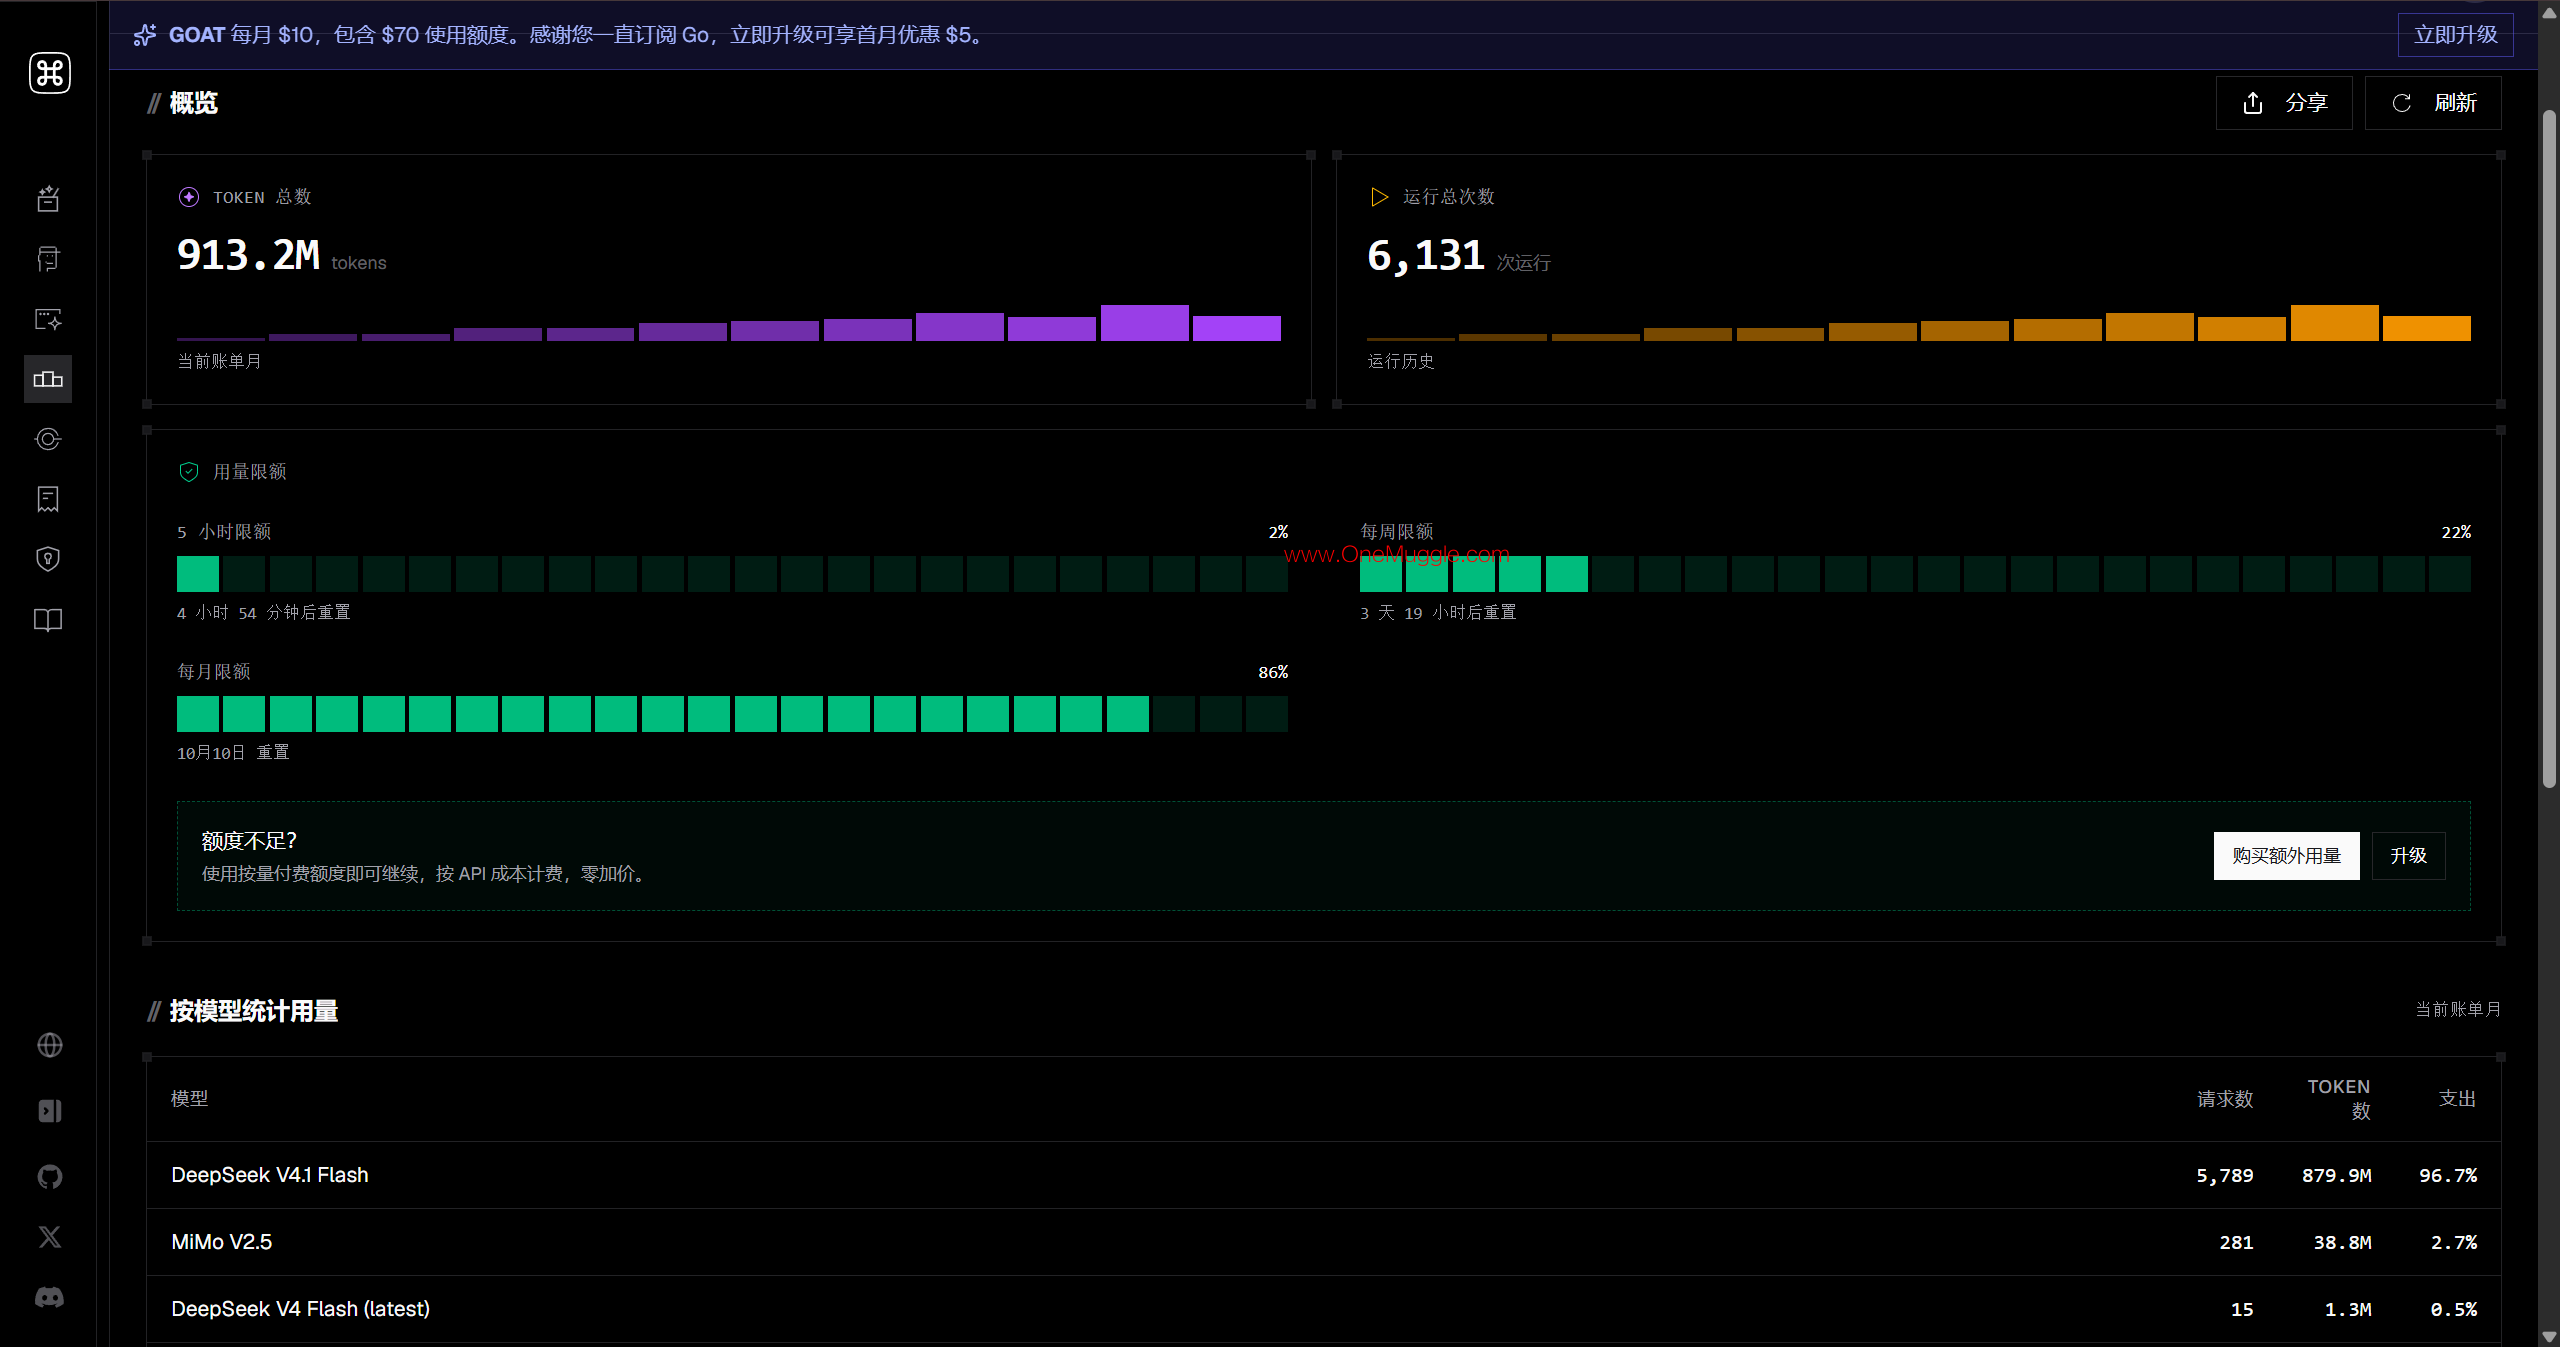Click the MiMo V2.5 row name
Viewport: 2560px width, 1347px height.
click(221, 1242)
